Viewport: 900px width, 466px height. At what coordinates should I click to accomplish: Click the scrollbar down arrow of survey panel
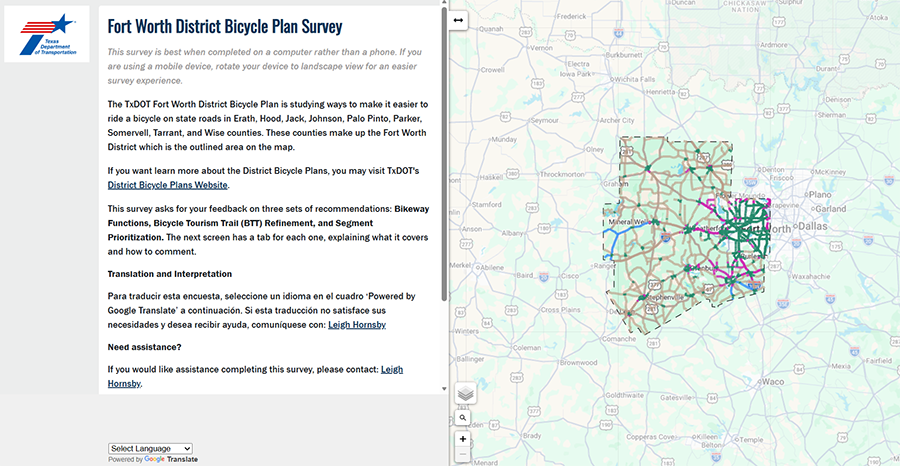(444, 389)
